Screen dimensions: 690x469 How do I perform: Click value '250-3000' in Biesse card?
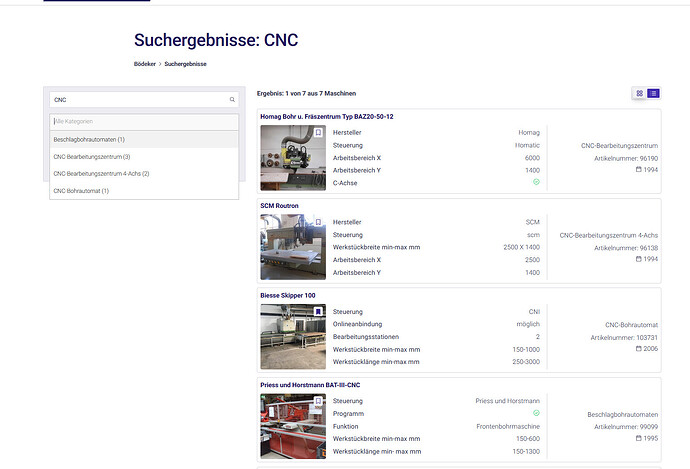(x=526, y=362)
